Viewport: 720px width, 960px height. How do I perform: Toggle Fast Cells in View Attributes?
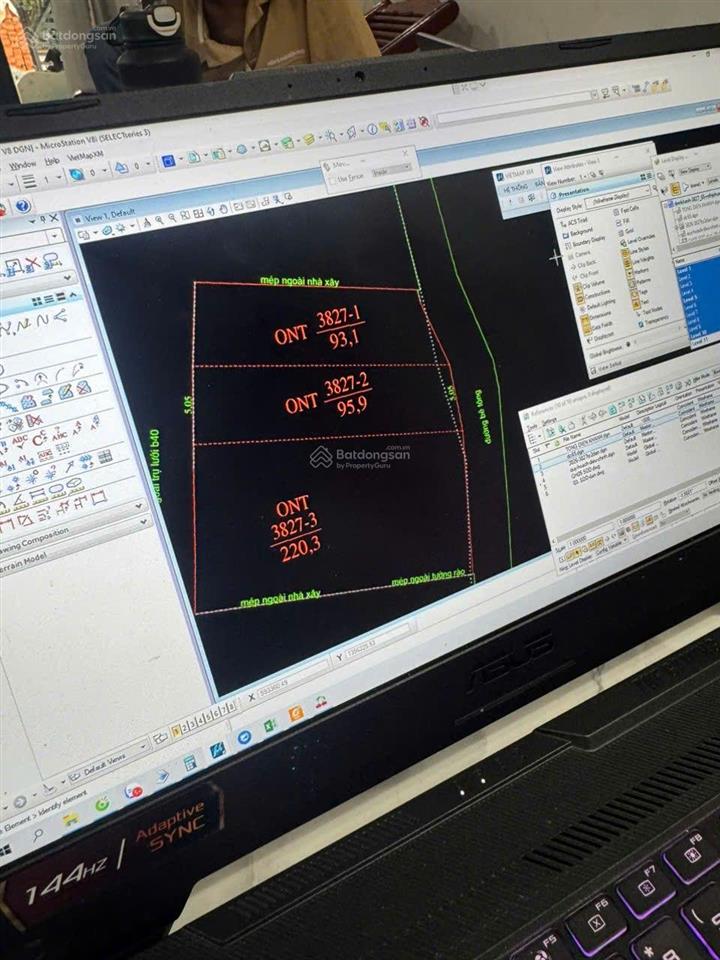click(625, 211)
